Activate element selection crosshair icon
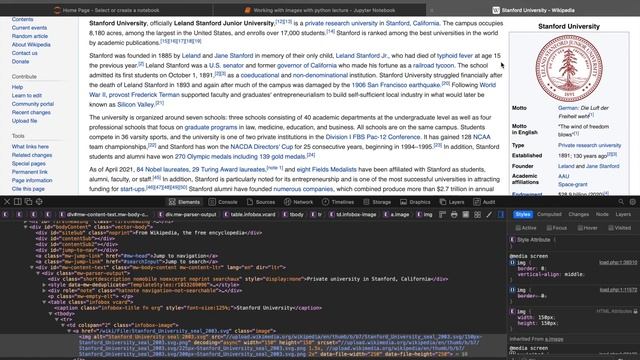This screenshot has height=360, width=640. (39, 202)
